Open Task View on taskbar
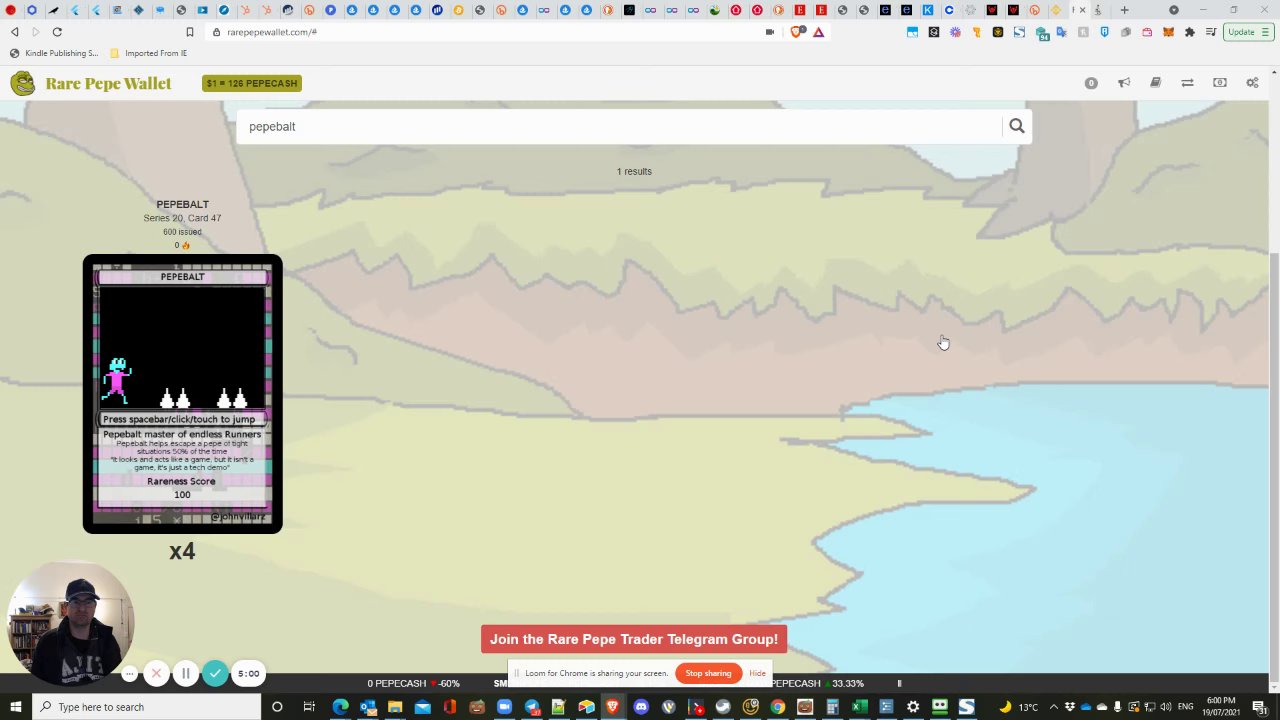1280x720 pixels. coord(309,707)
